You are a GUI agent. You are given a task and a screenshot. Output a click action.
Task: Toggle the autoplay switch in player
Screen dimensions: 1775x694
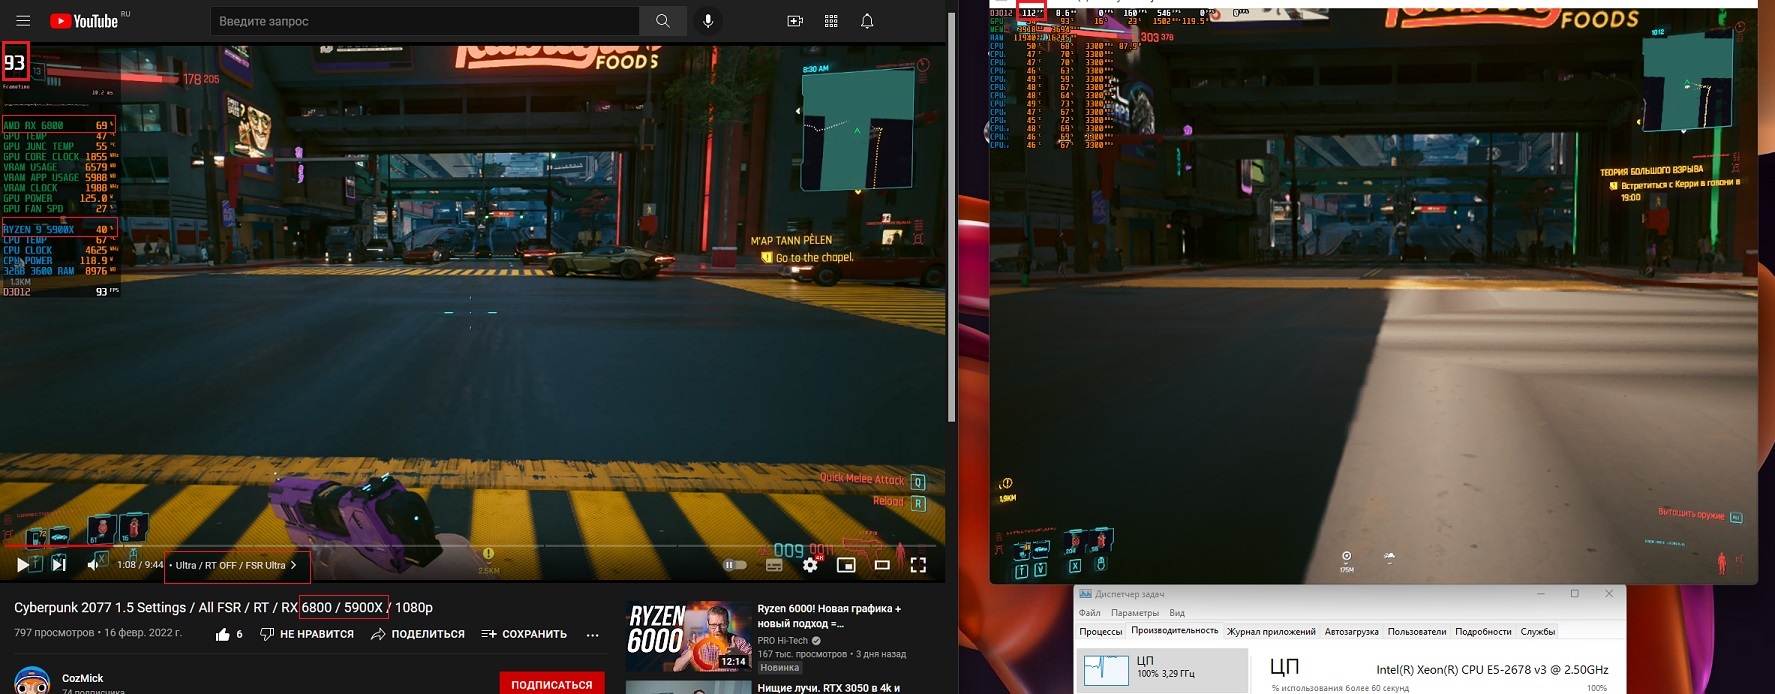click(735, 565)
